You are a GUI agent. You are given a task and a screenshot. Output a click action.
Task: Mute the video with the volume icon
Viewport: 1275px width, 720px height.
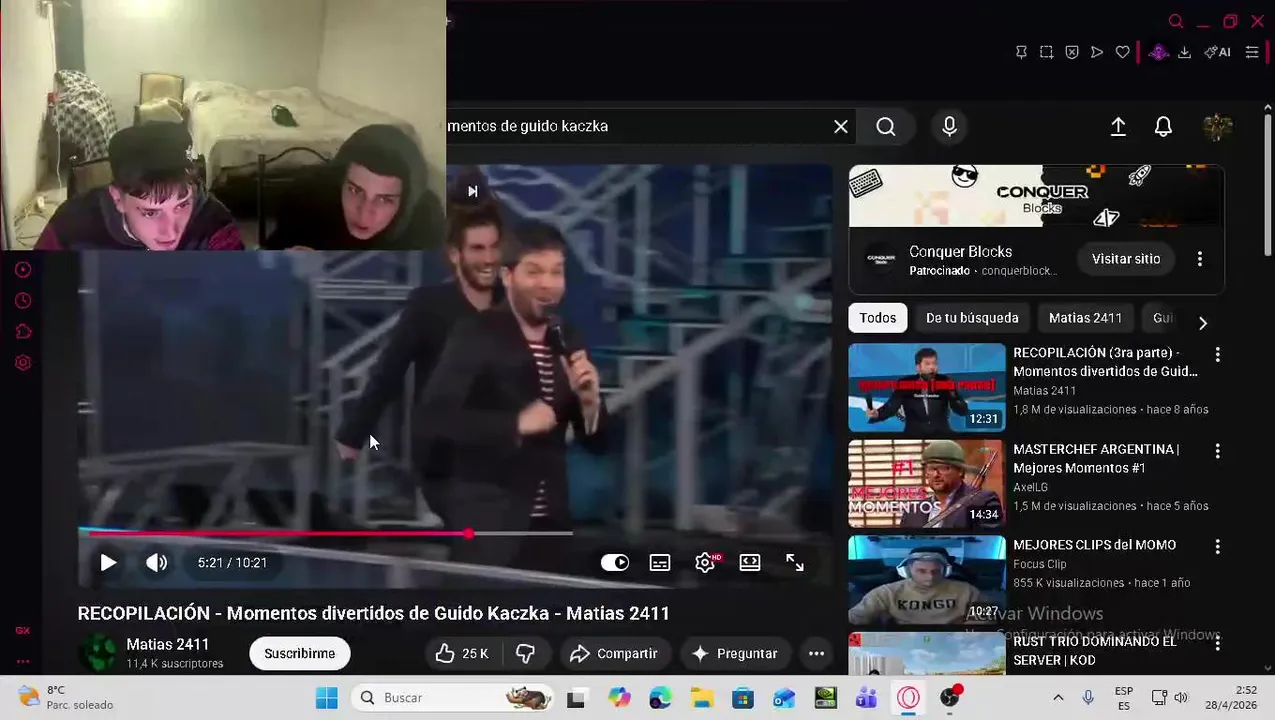click(x=157, y=563)
